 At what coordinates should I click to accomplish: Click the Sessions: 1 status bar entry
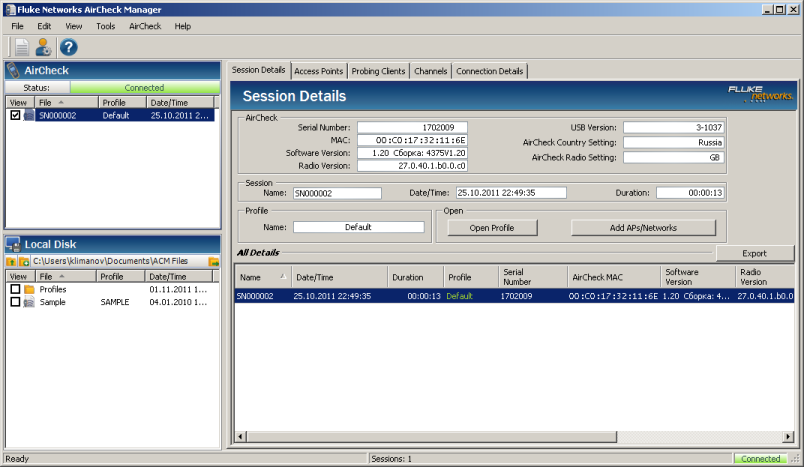click(x=391, y=459)
